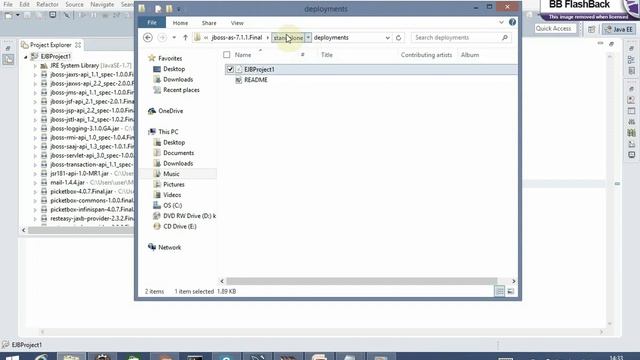Image resolution: width=640 pixels, height=360 pixels.
Task: Switch to details view layout
Action: click(x=500, y=291)
